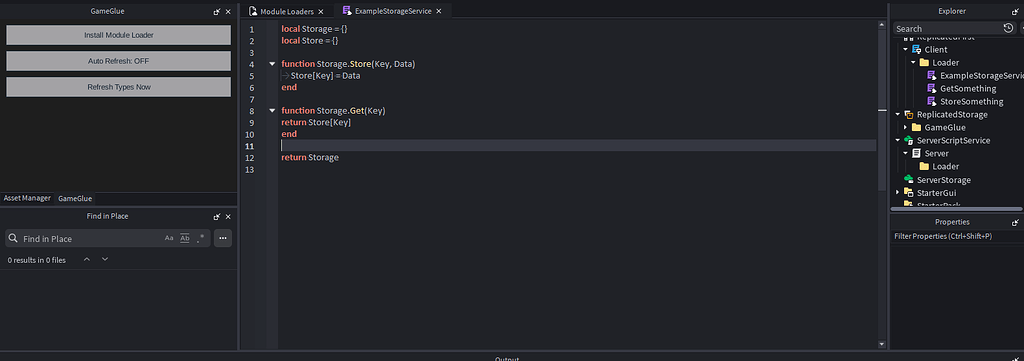
Task: Click Install Module Loader button
Action: click(119, 35)
